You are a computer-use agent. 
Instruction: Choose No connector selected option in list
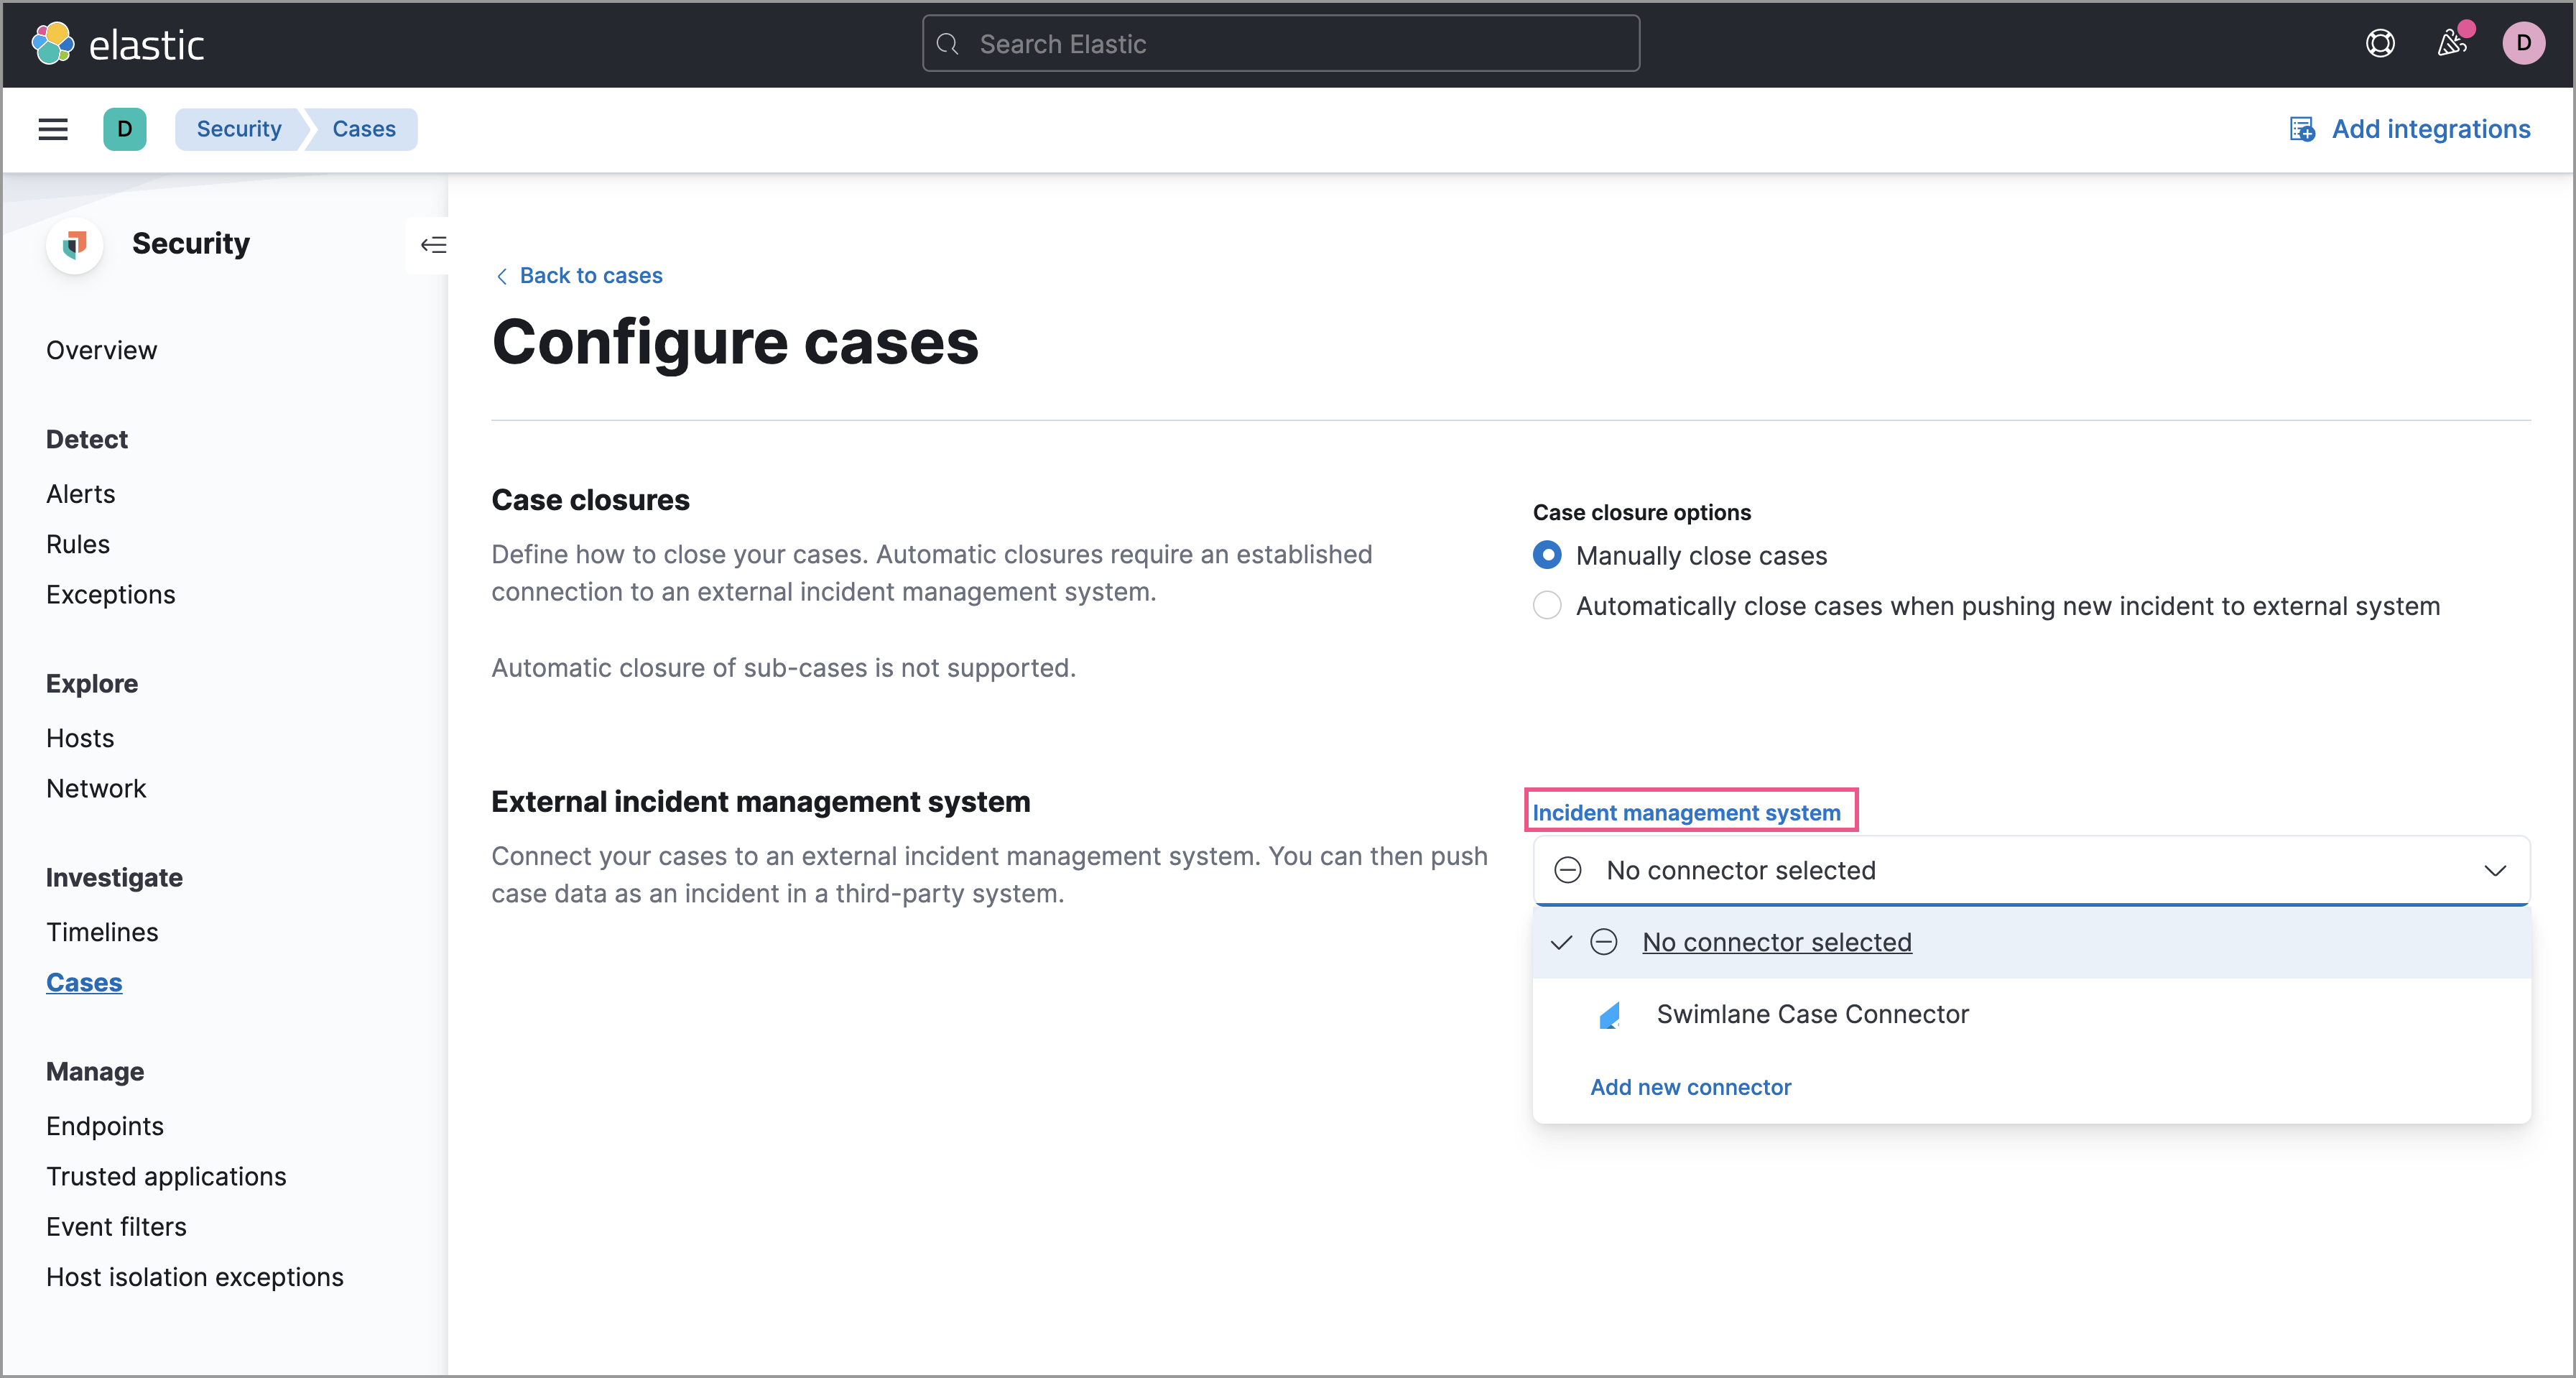pyautogui.click(x=1776, y=942)
